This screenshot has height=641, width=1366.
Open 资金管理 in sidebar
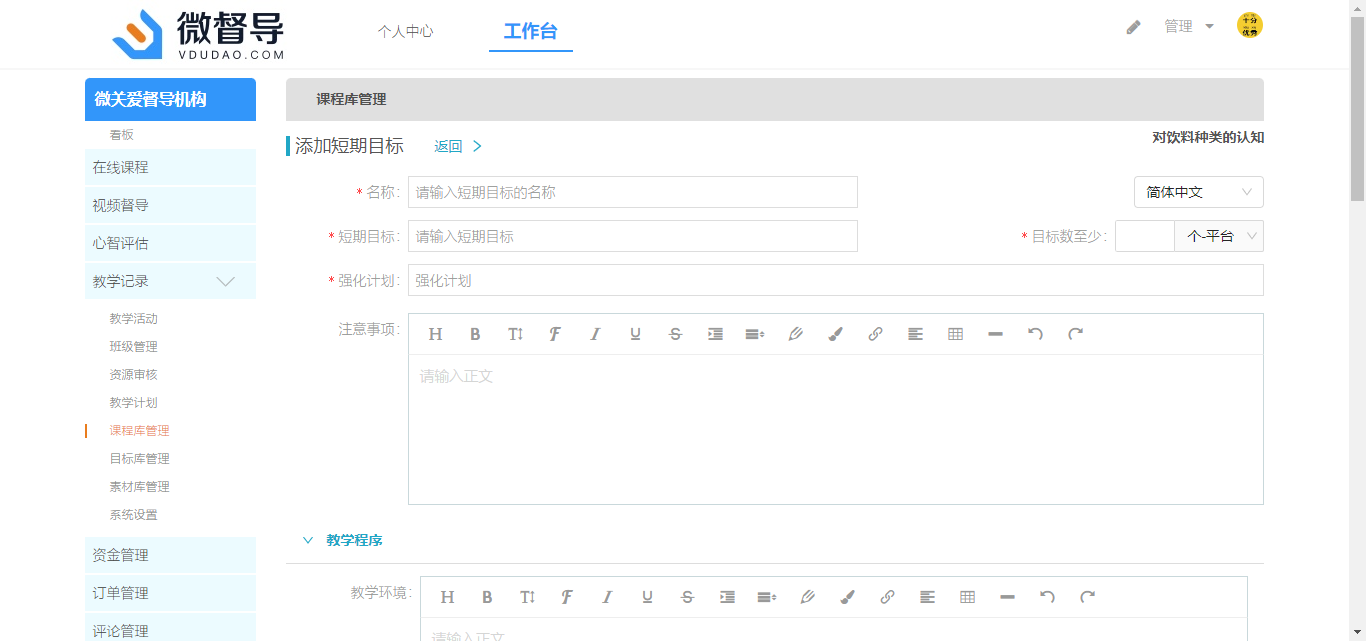pyautogui.click(x=170, y=555)
